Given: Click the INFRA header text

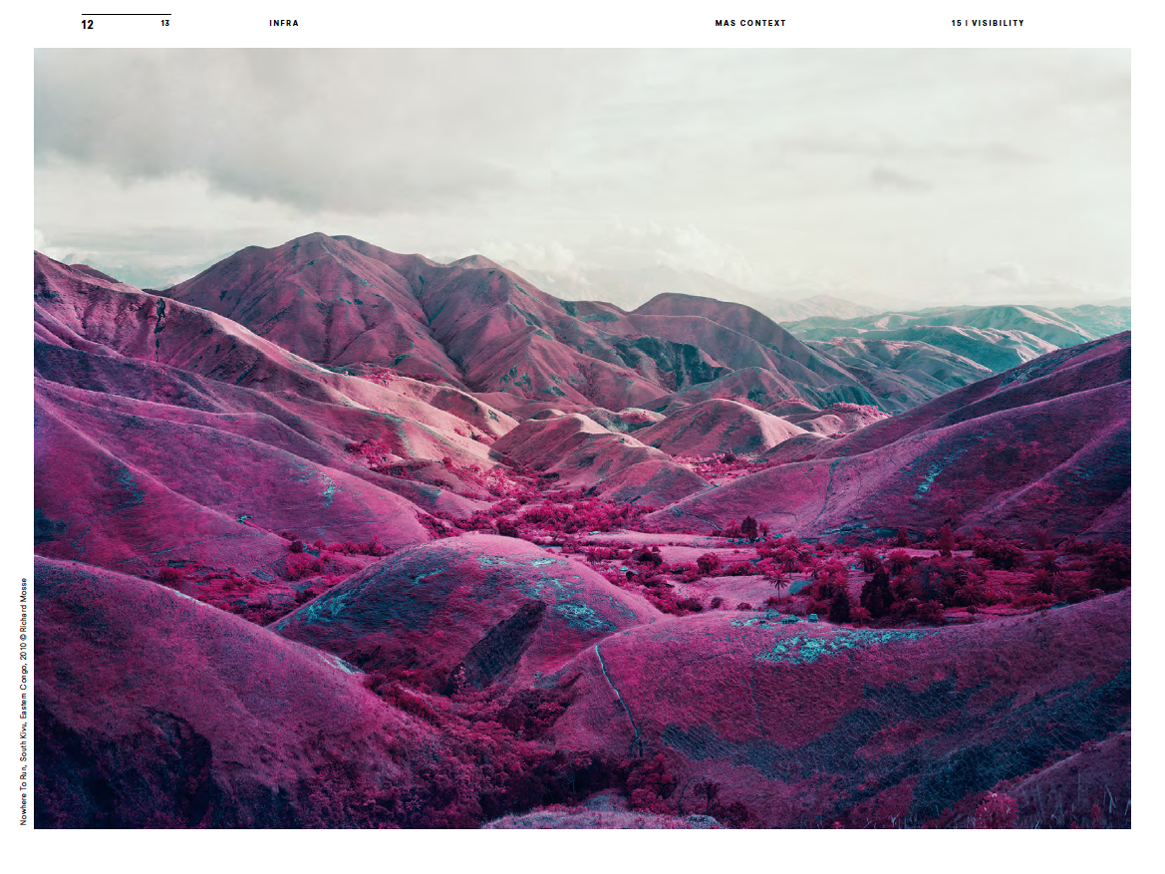Looking at the screenshot, I should (x=284, y=23).
